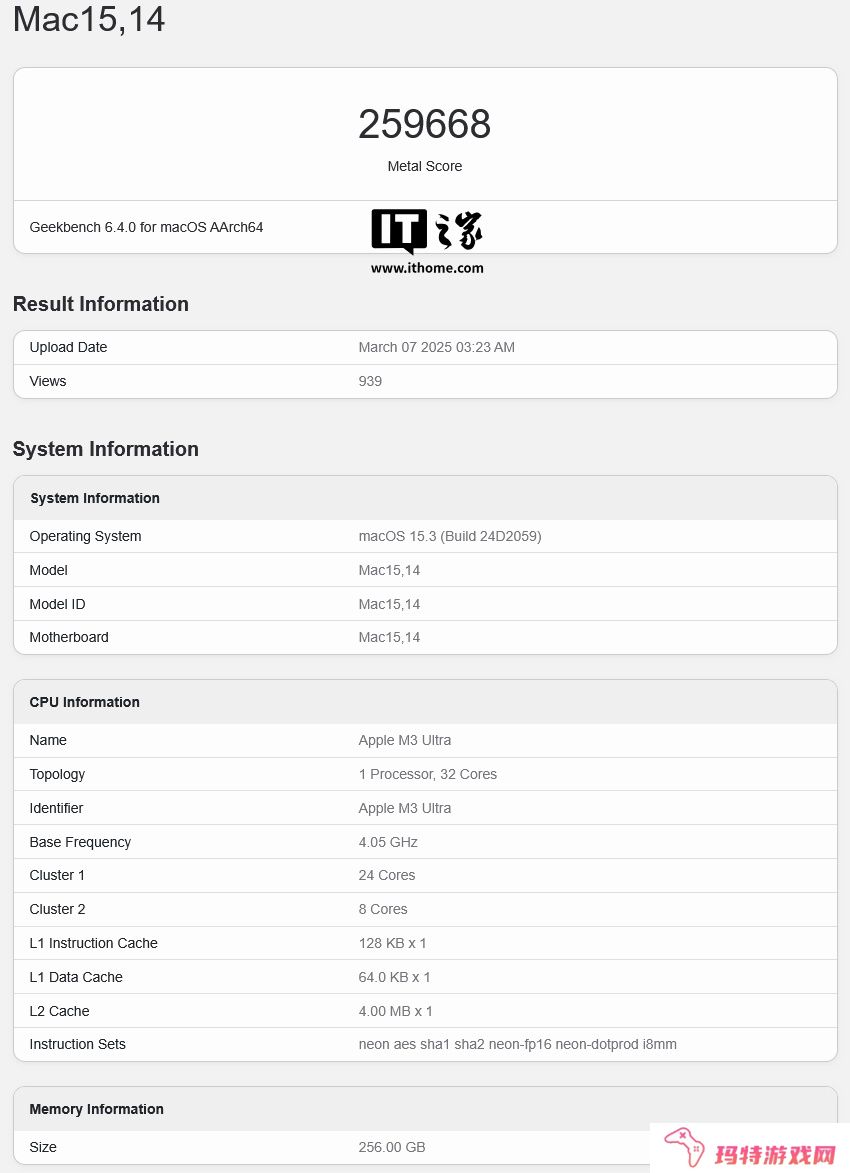Click the "Views" row label
This screenshot has width=850, height=1173.
coord(48,382)
